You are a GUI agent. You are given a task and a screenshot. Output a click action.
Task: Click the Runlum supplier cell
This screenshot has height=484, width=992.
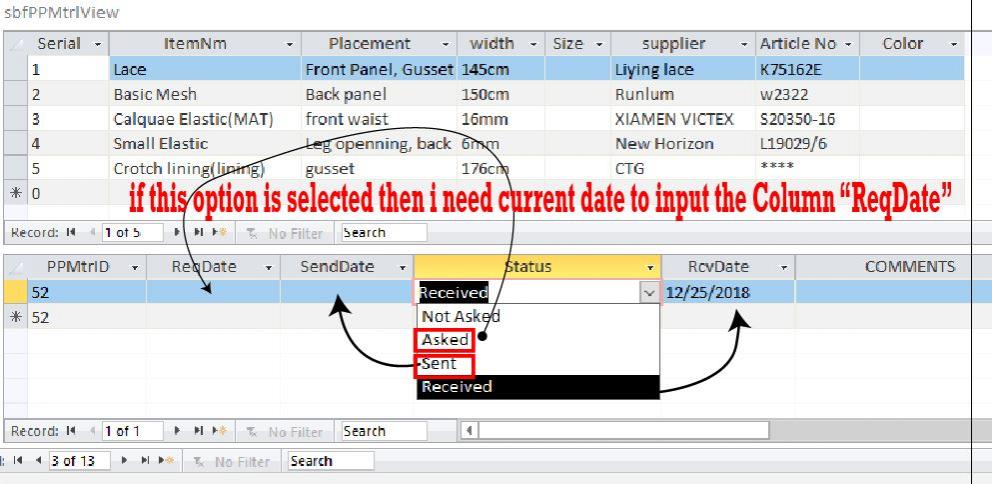point(683,94)
